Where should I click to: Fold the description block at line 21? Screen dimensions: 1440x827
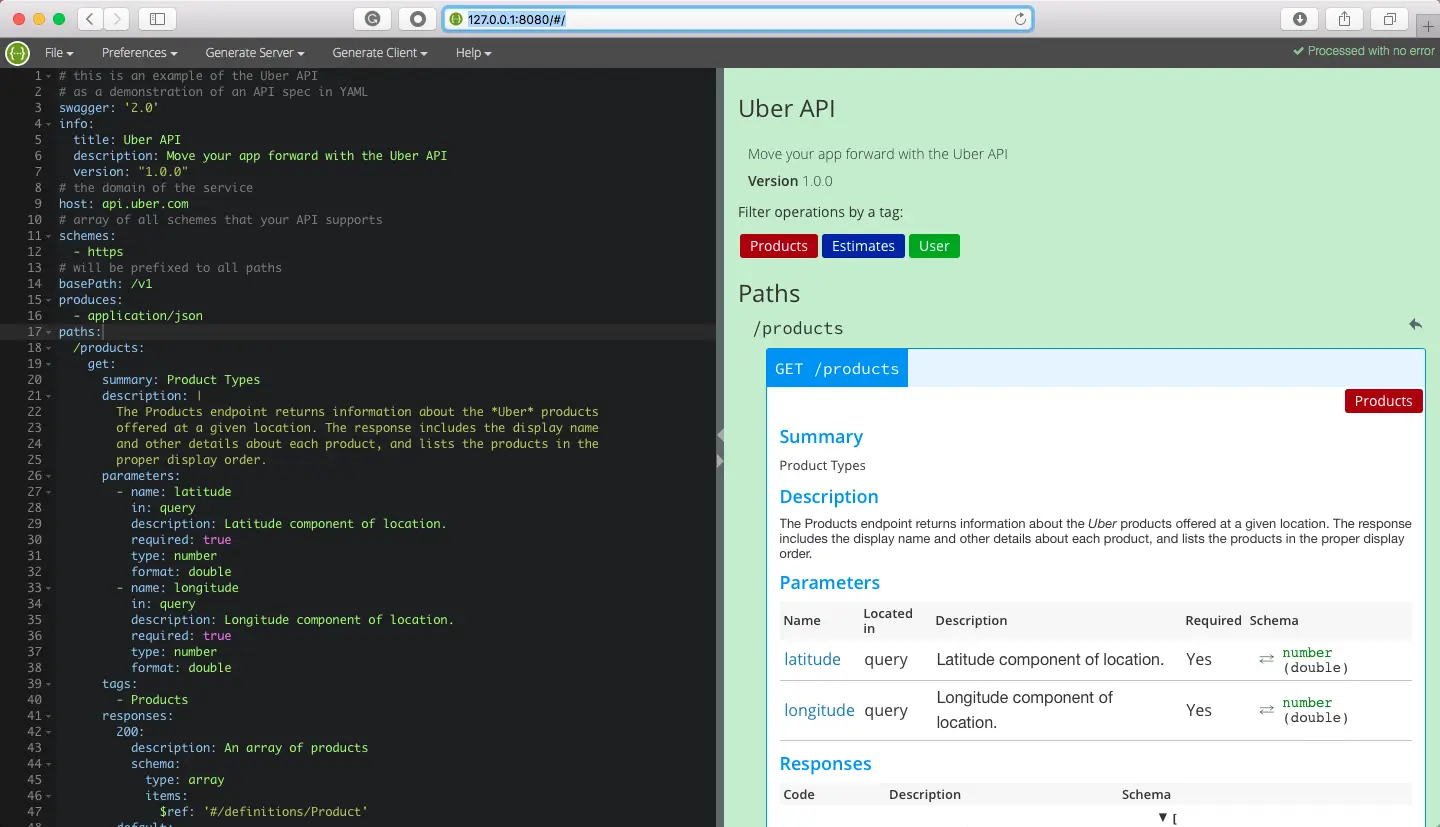tap(50, 396)
